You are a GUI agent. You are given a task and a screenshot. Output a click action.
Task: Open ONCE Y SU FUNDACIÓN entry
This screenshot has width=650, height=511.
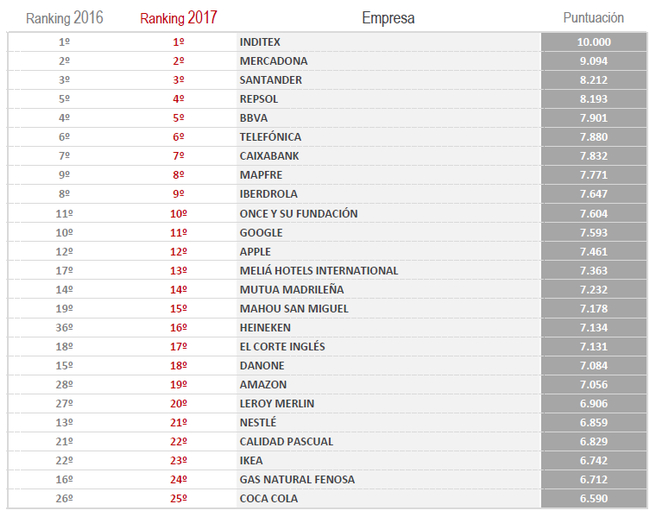tap(298, 214)
